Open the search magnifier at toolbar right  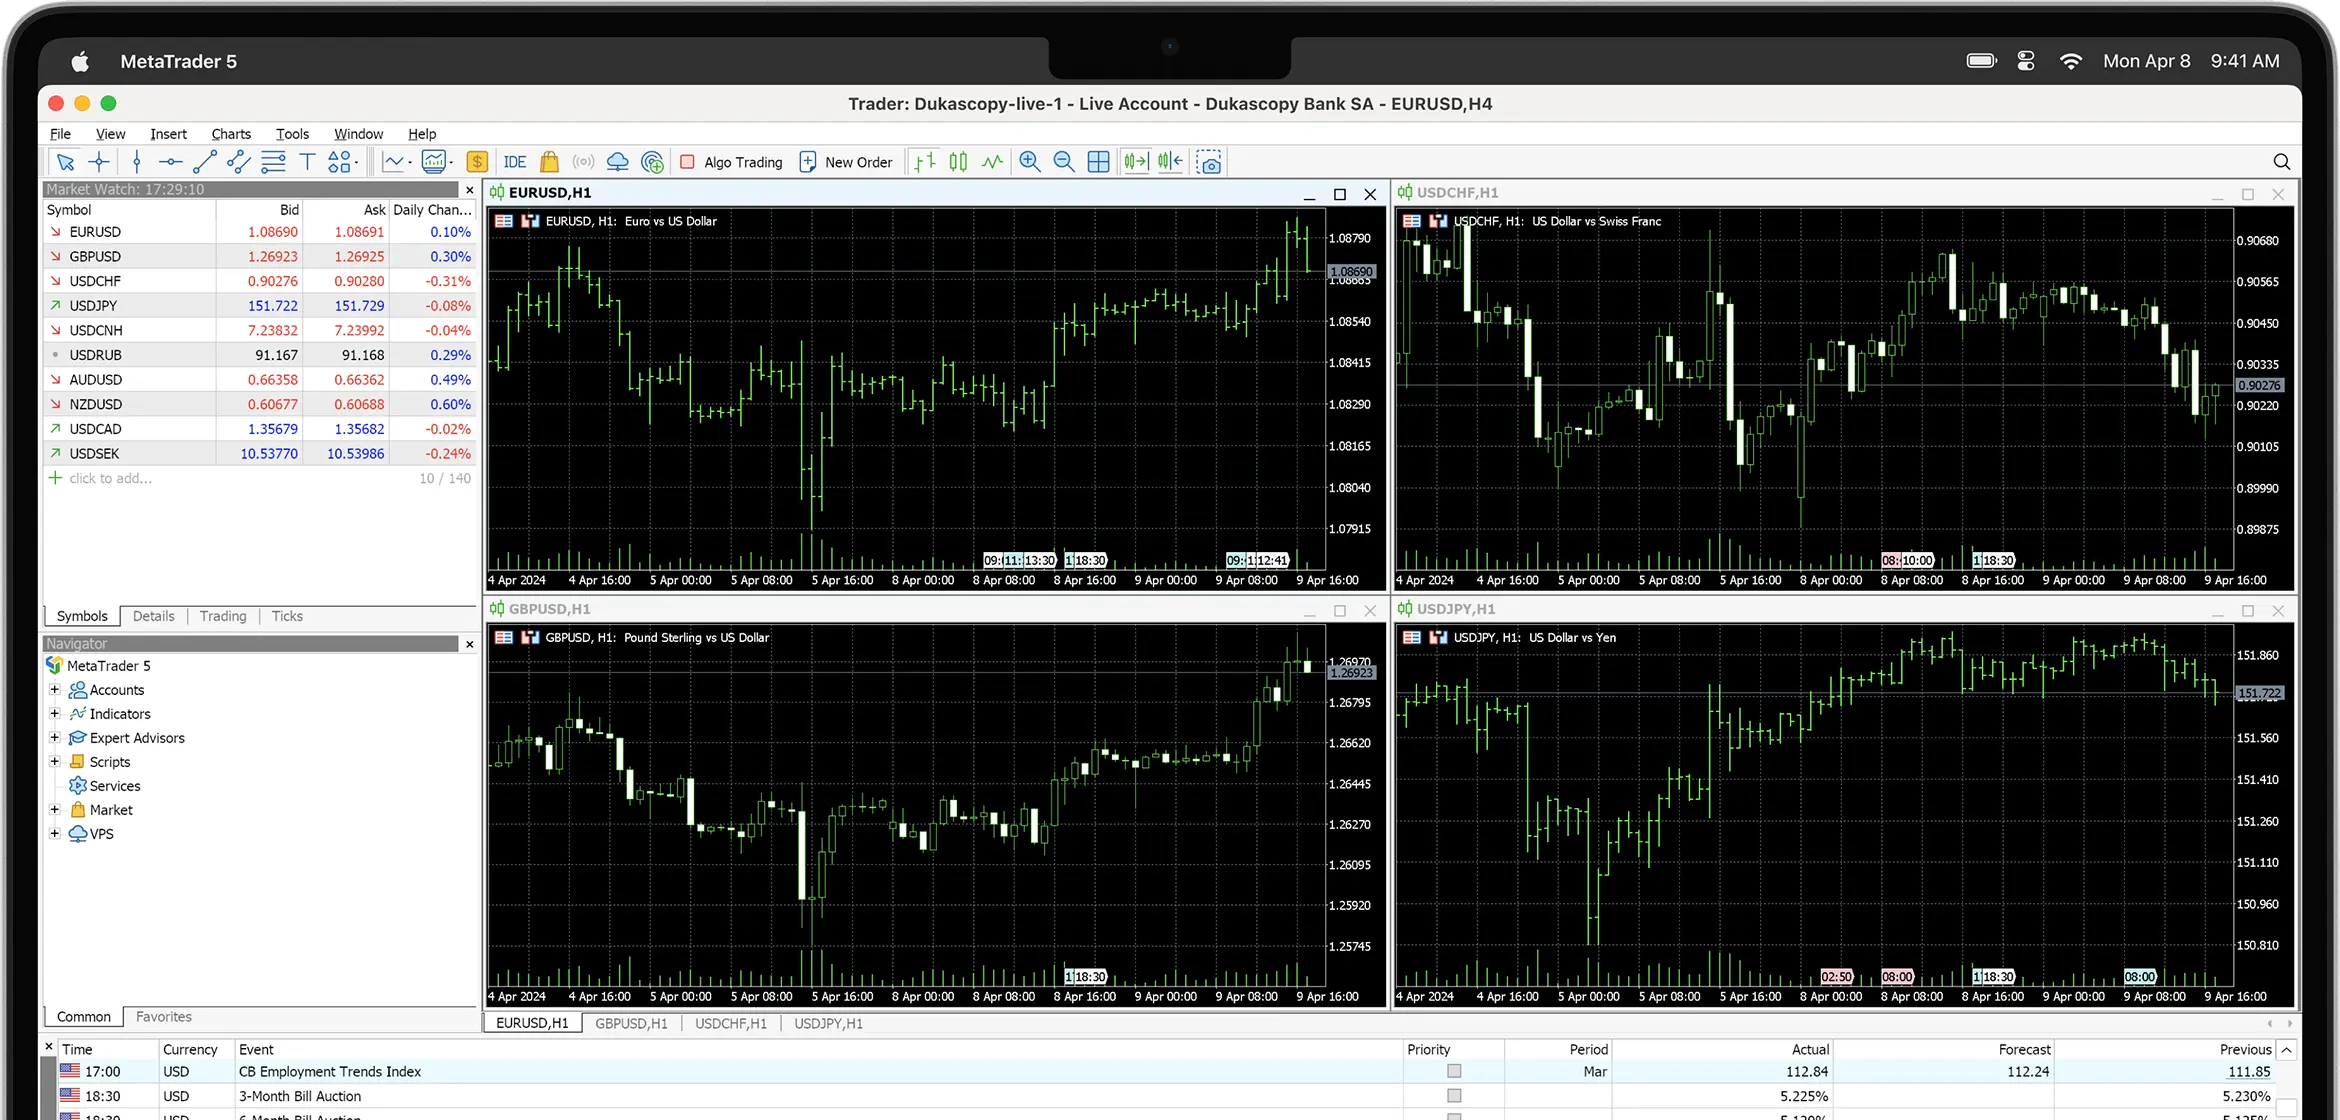pos(2282,162)
